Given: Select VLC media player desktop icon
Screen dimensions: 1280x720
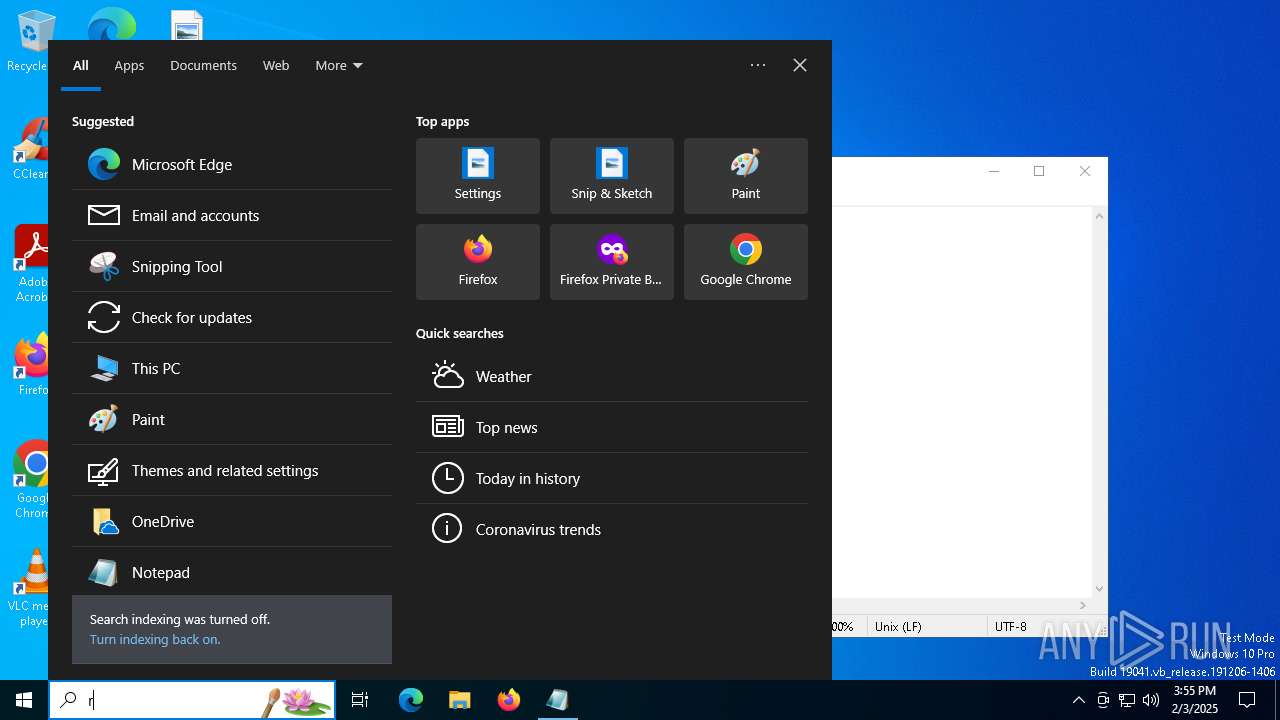Looking at the screenshot, I should 30,588.
